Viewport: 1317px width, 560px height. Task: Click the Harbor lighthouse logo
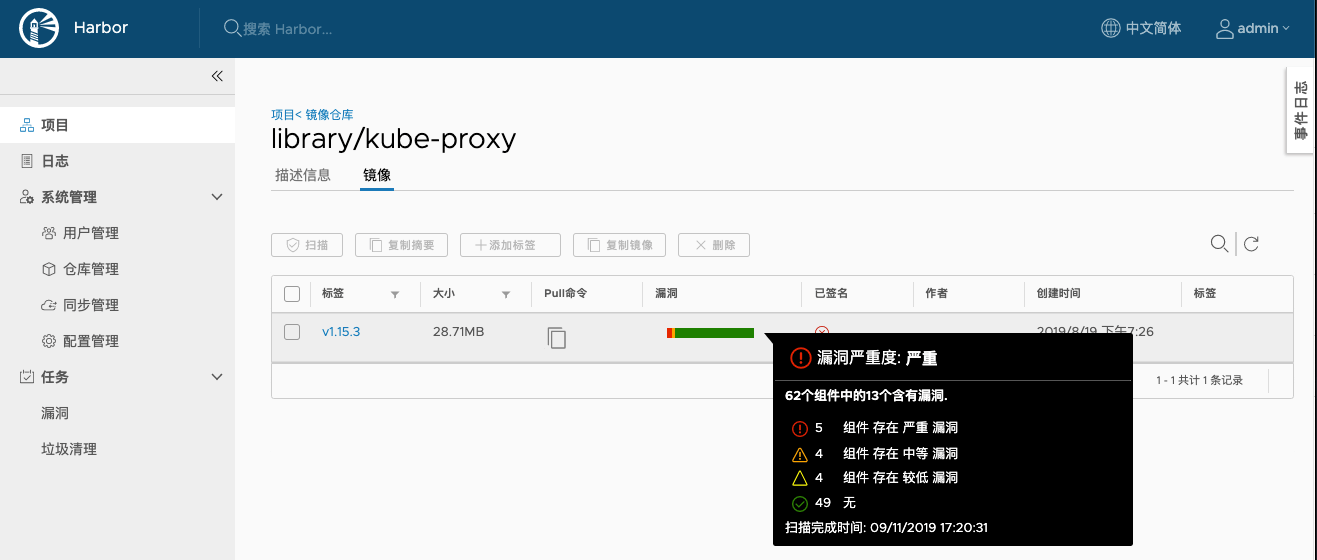click(x=39, y=28)
